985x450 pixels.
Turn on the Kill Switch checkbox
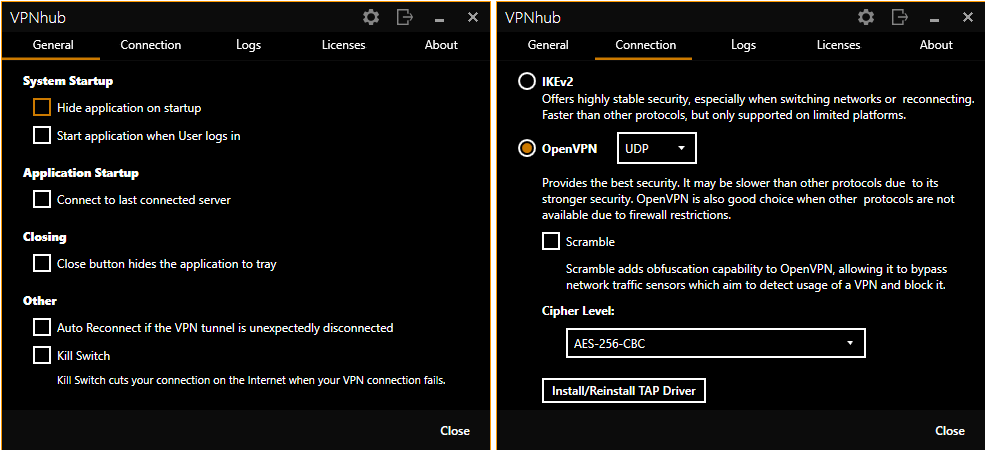[x=42, y=356]
